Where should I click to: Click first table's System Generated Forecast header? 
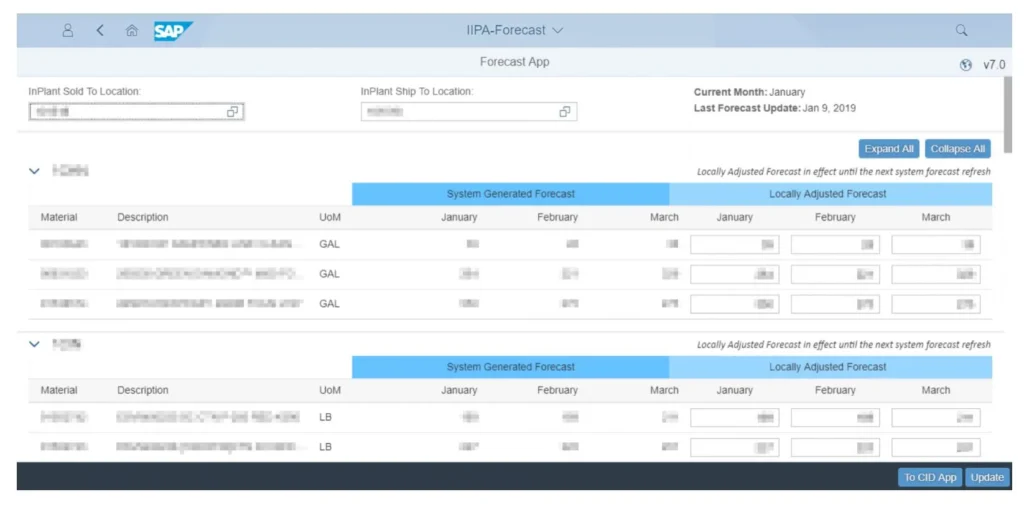point(511,194)
